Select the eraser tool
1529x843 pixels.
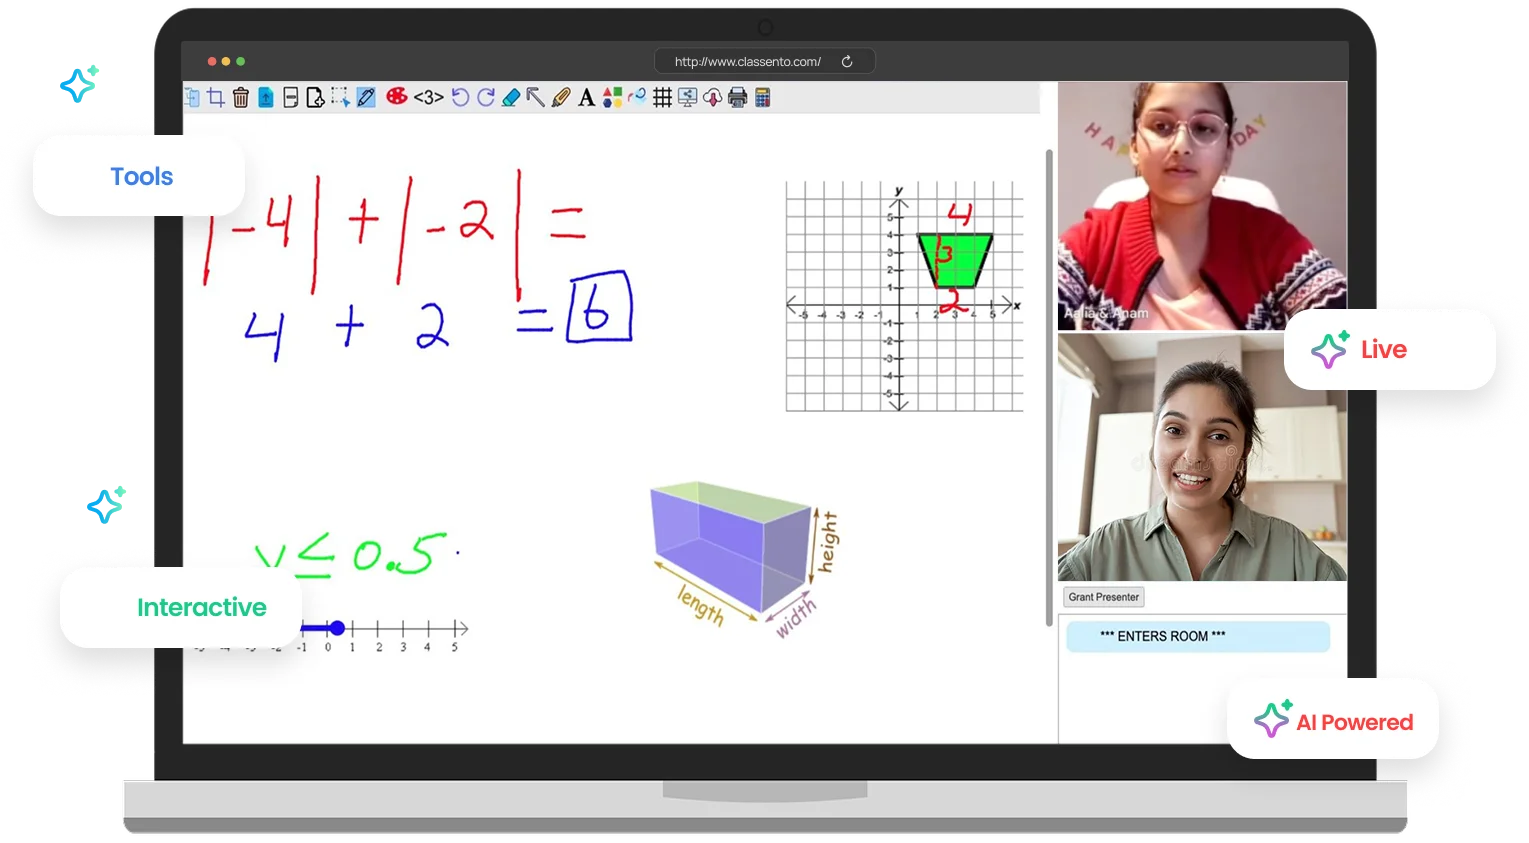[511, 97]
